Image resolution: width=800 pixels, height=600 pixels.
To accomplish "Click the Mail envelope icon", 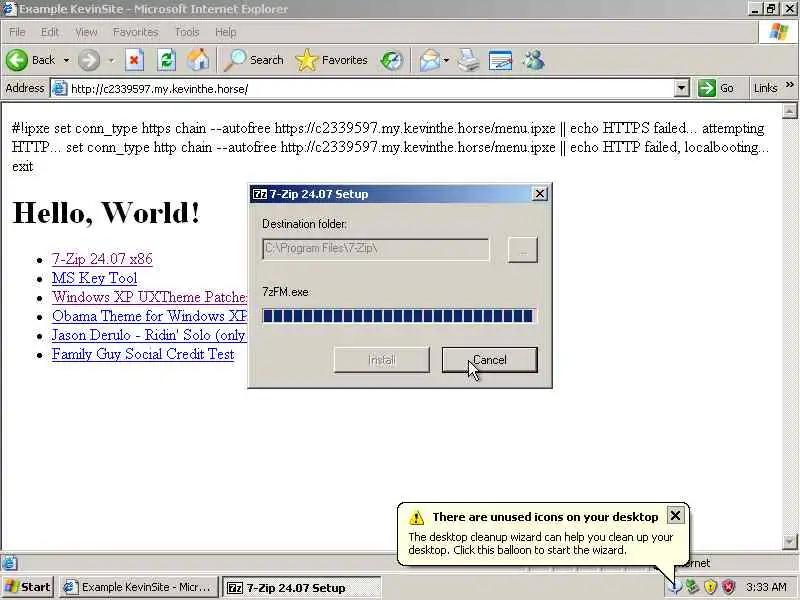I will [x=430, y=60].
